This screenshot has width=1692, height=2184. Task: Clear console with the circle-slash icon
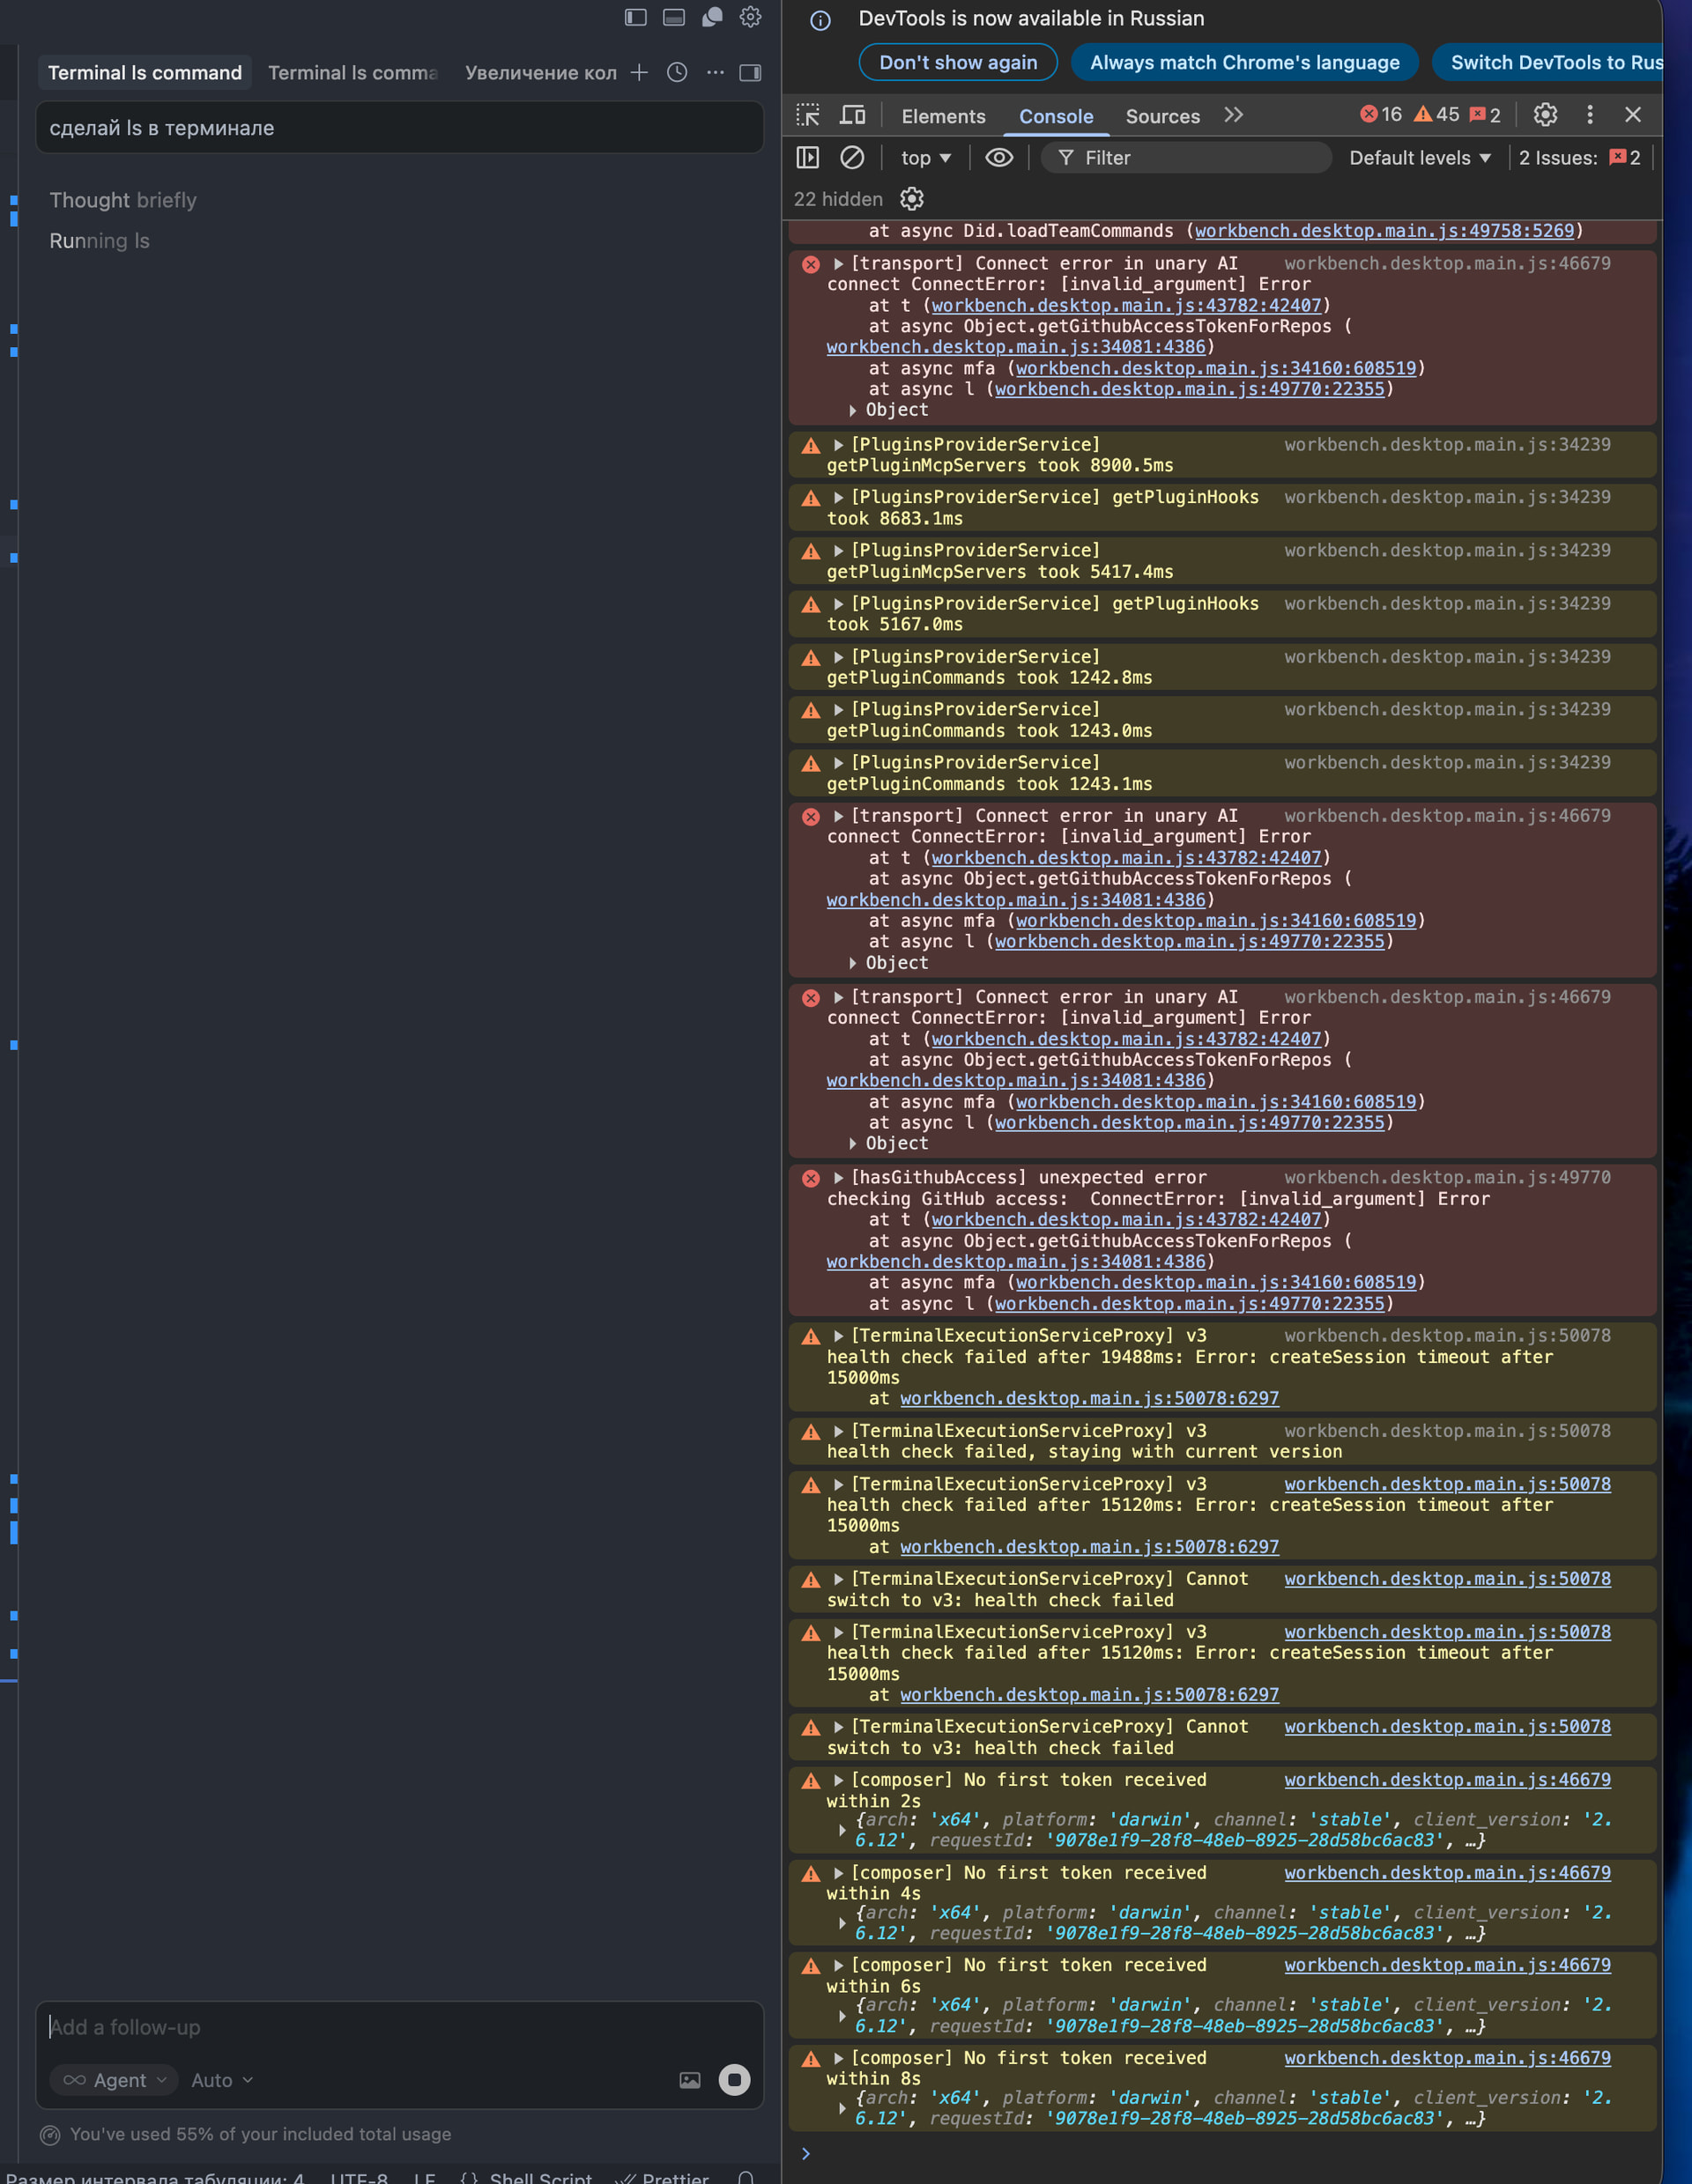852,158
